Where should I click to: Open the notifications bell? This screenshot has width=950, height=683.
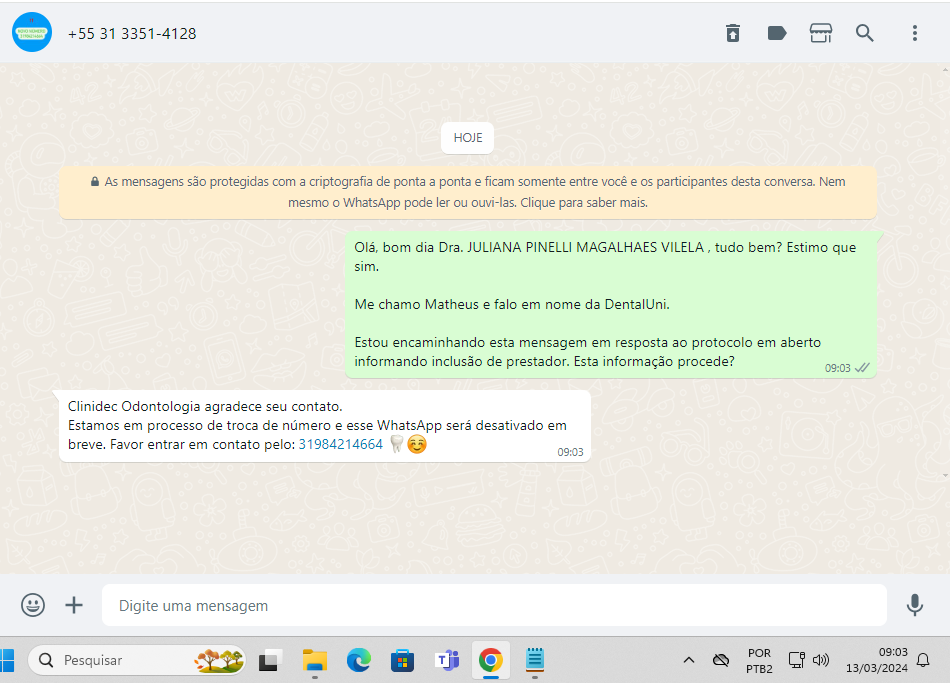click(923, 660)
